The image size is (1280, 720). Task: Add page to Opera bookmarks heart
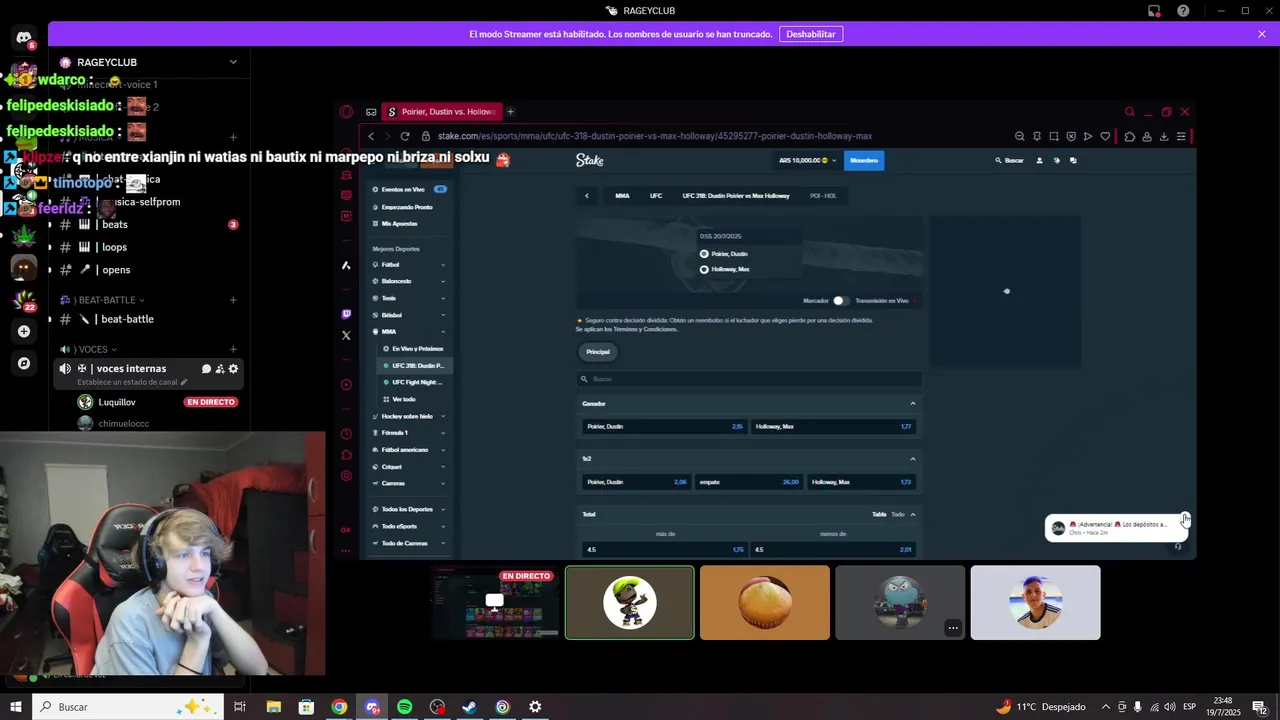[x=1105, y=136]
